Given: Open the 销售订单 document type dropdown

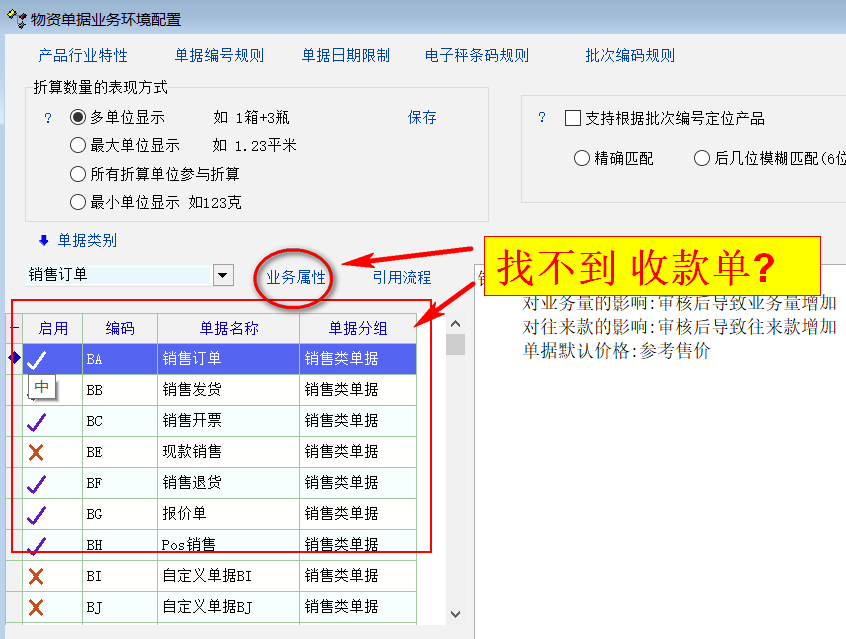Looking at the screenshot, I should tap(223, 275).
